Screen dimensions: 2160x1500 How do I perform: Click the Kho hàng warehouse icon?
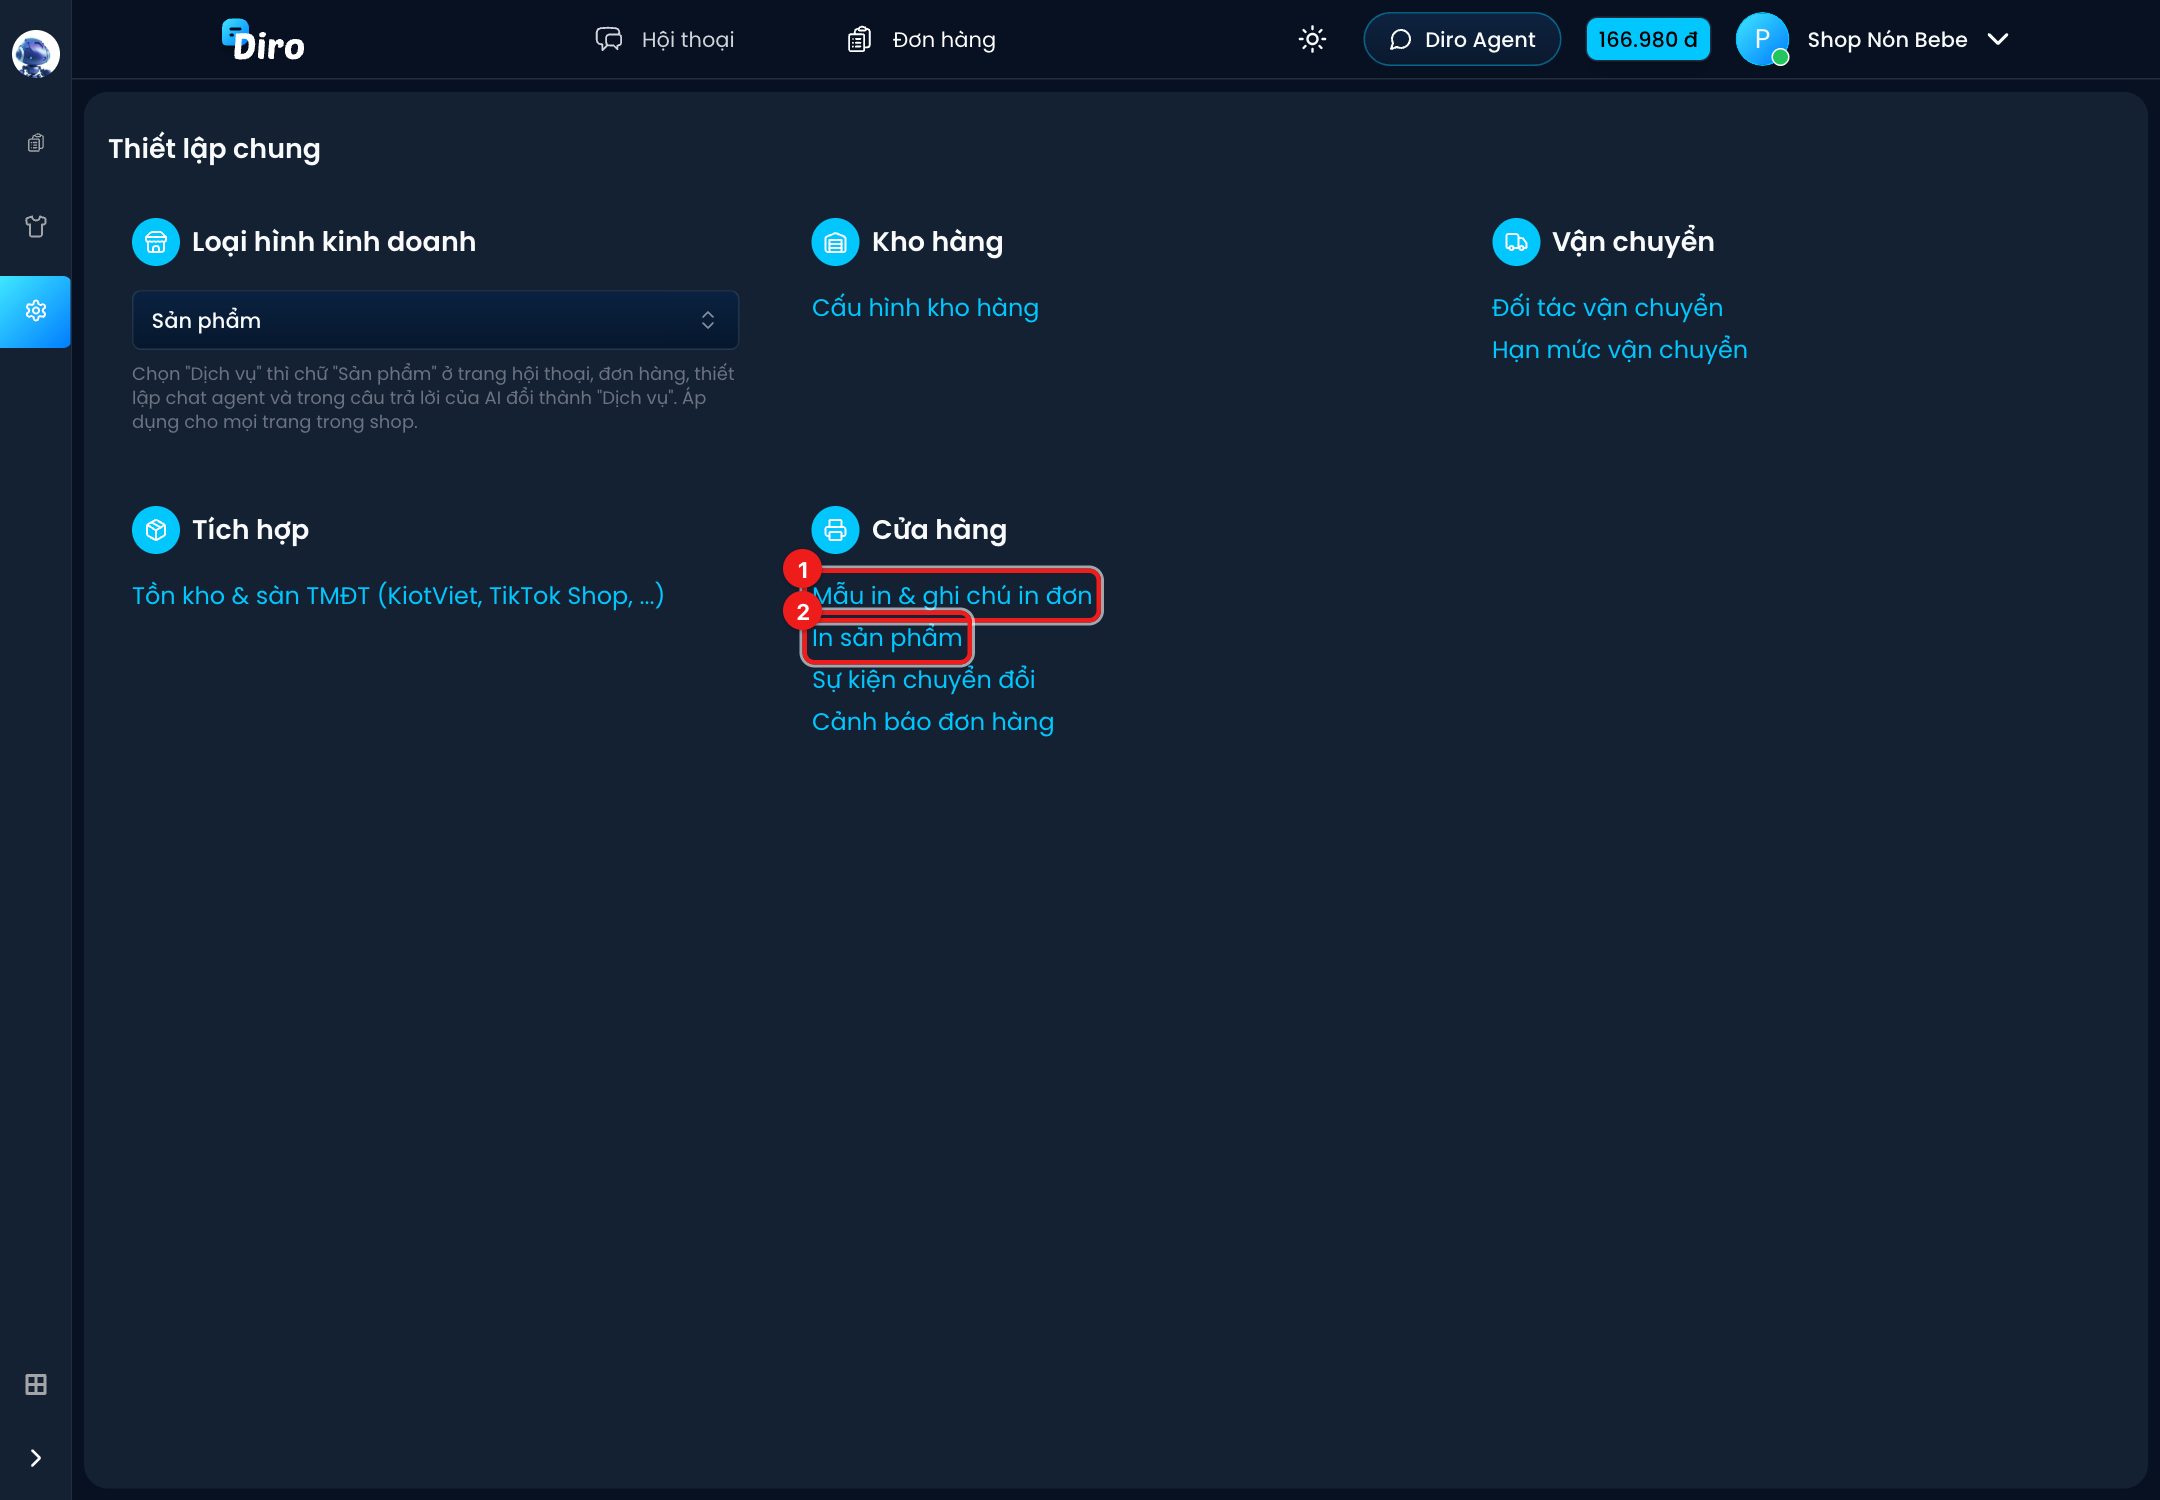[836, 242]
